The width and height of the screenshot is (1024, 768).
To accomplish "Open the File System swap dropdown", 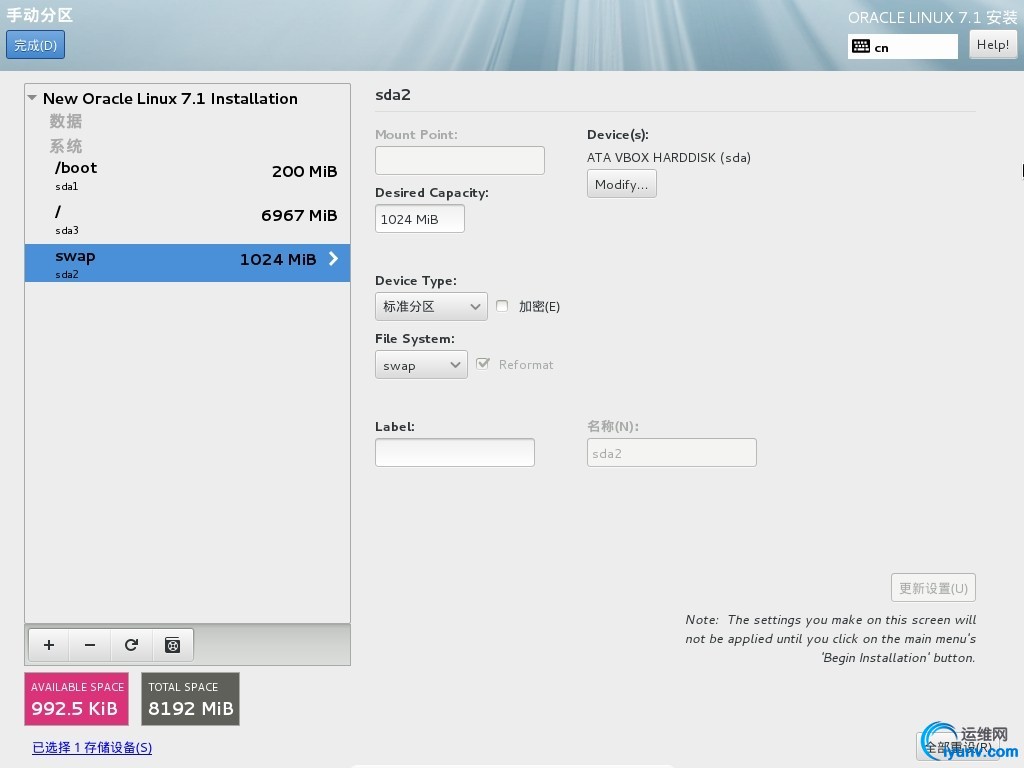I will pyautogui.click(x=421, y=364).
